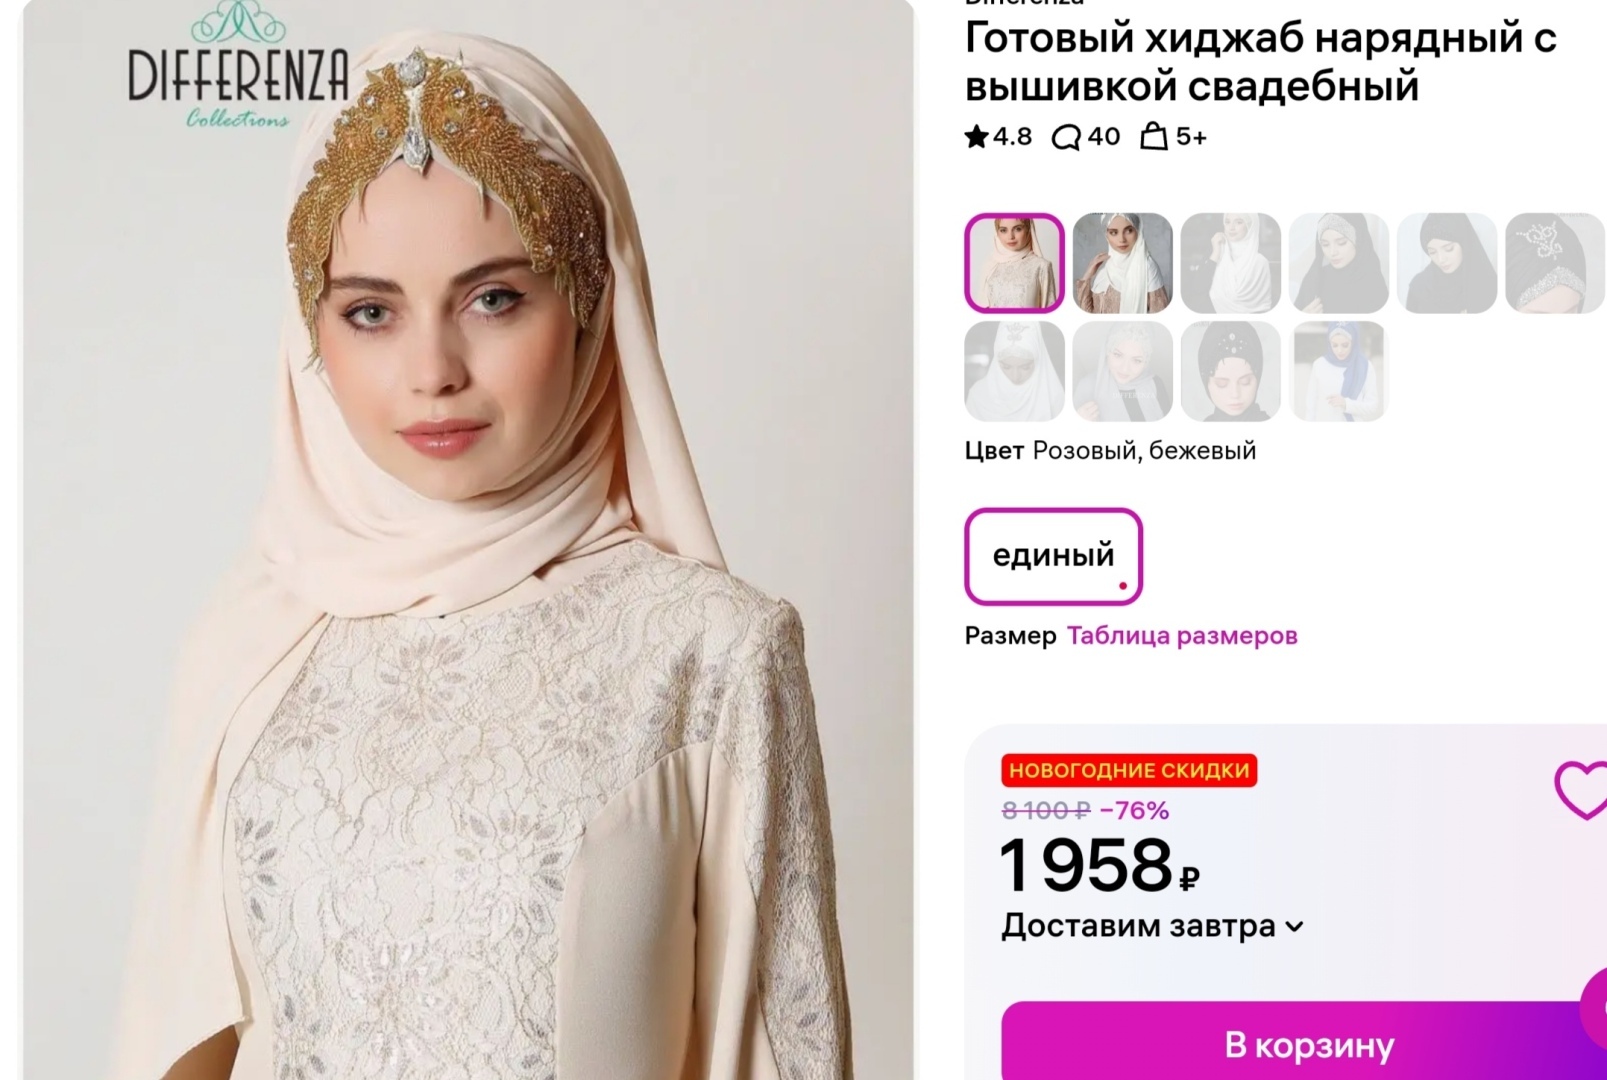The image size is (1607, 1080).
Task: Open reviews via the comment bubble icon
Action: pyautogui.click(x=1066, y=137)
